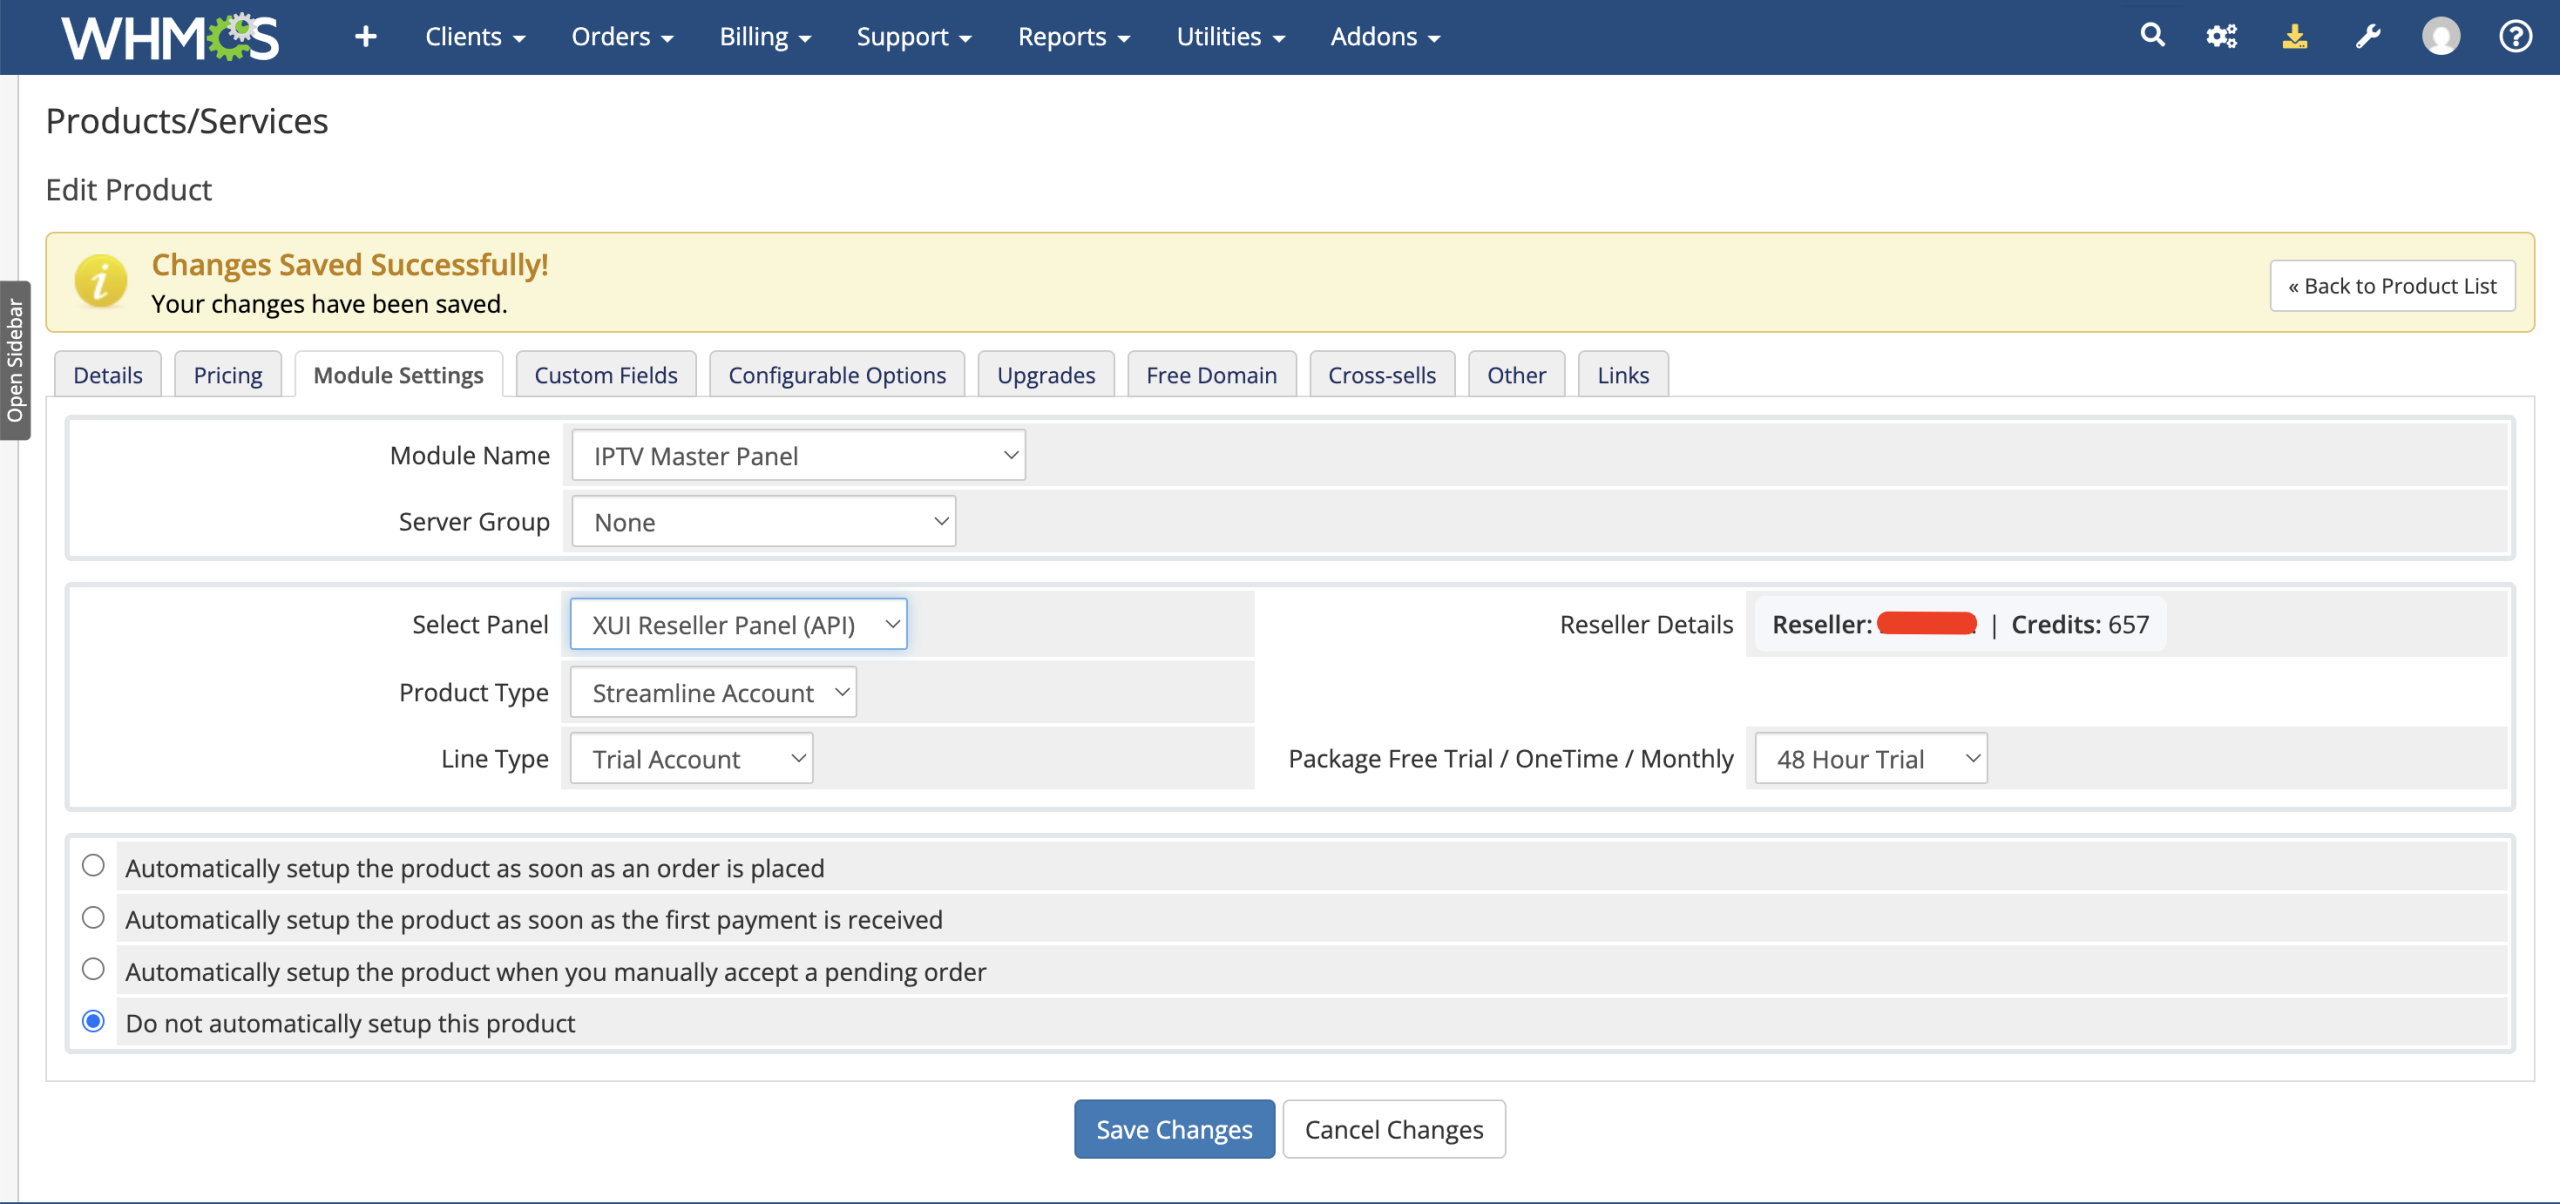This screenshot has width=2560, height=1204.
Task: Click the Select Panel label
Action: [480, 625]
